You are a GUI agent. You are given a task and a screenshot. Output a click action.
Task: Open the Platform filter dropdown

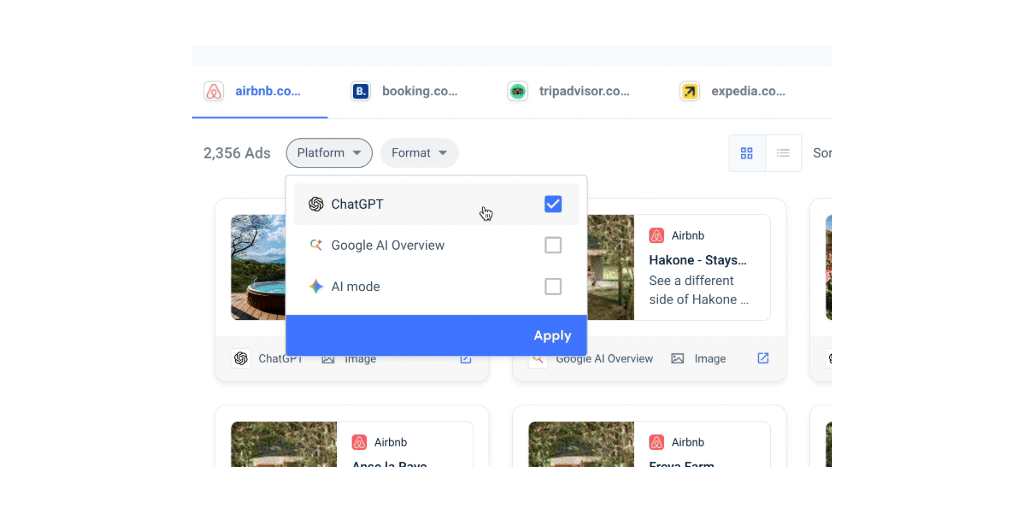tap(329, 153)
